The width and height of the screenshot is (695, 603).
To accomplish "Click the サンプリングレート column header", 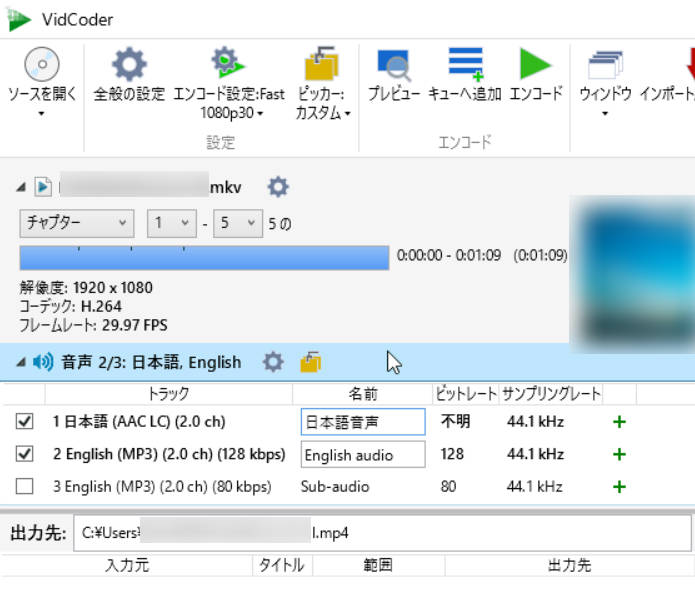I will click(551, 394).
